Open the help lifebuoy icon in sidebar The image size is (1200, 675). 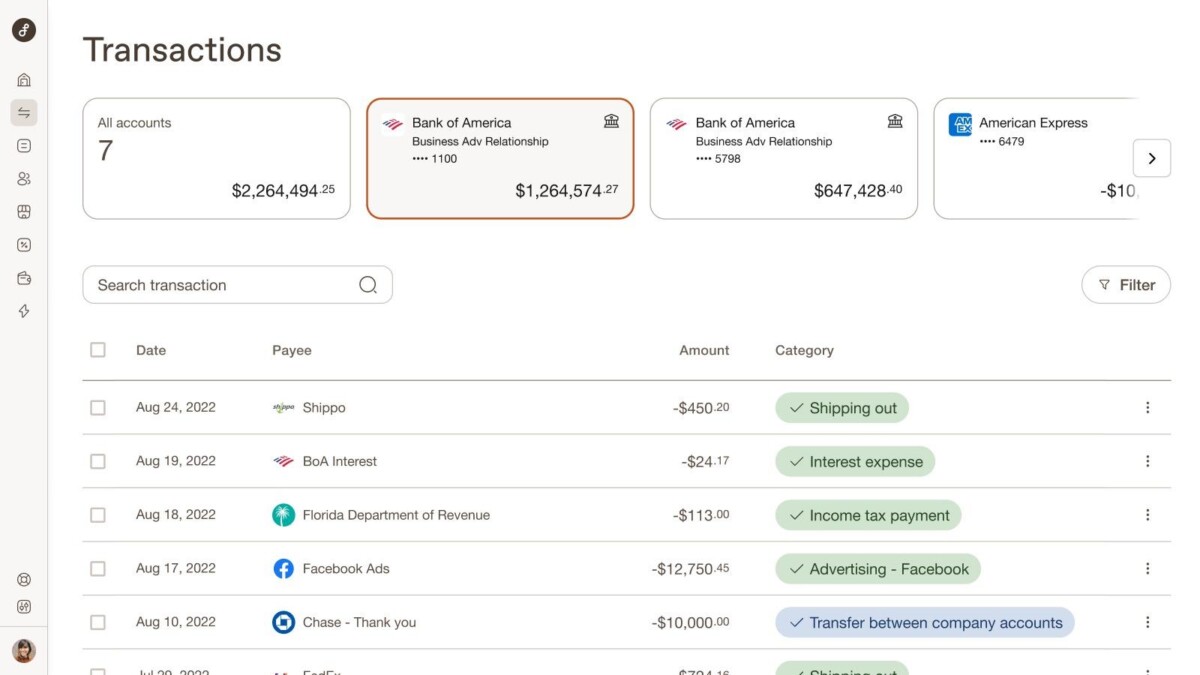[x=24, y=580]
